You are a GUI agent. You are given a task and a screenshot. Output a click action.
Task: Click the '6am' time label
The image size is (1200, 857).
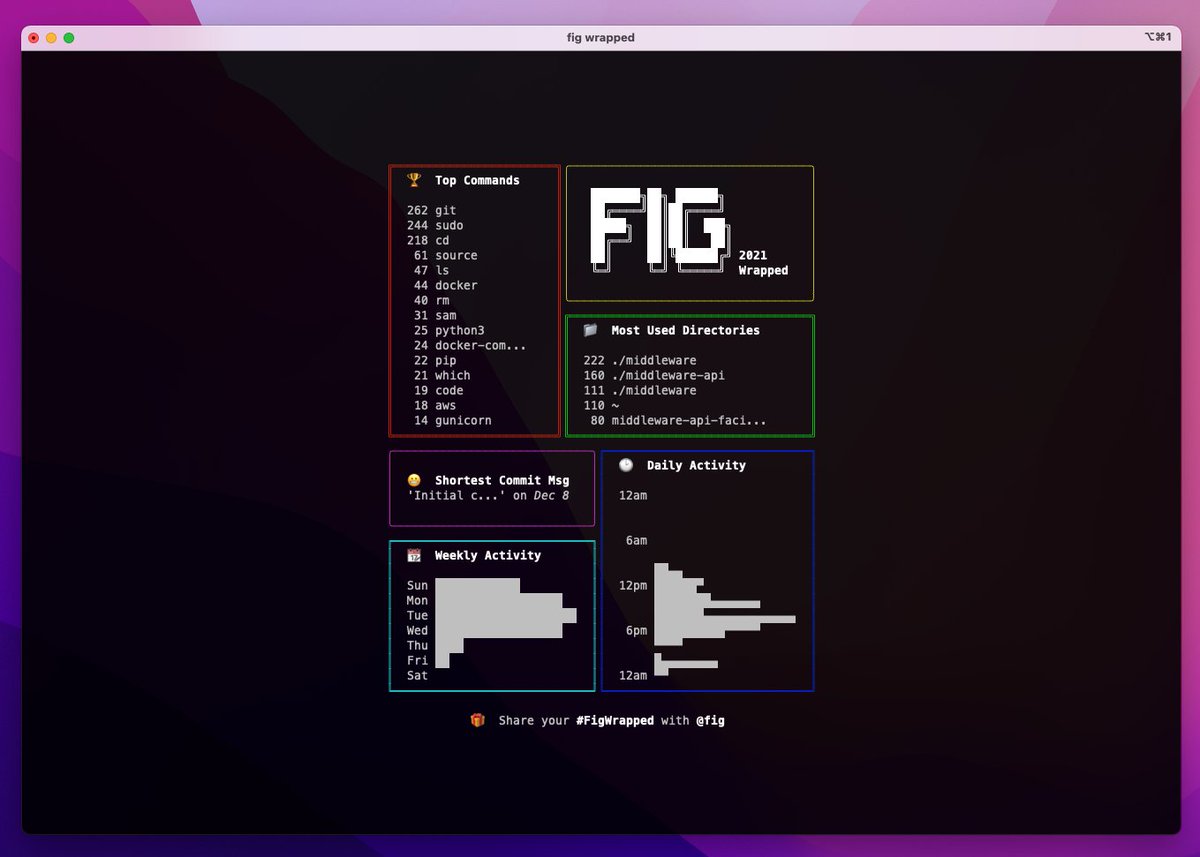(636, 540)
